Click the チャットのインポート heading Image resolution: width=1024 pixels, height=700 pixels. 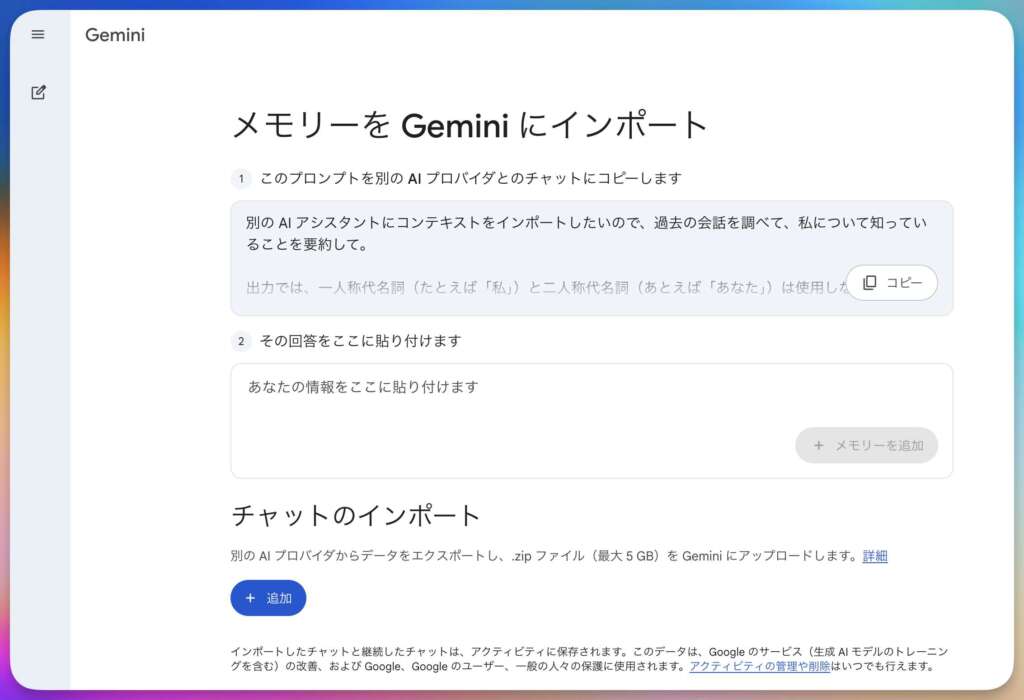[356, 516]
